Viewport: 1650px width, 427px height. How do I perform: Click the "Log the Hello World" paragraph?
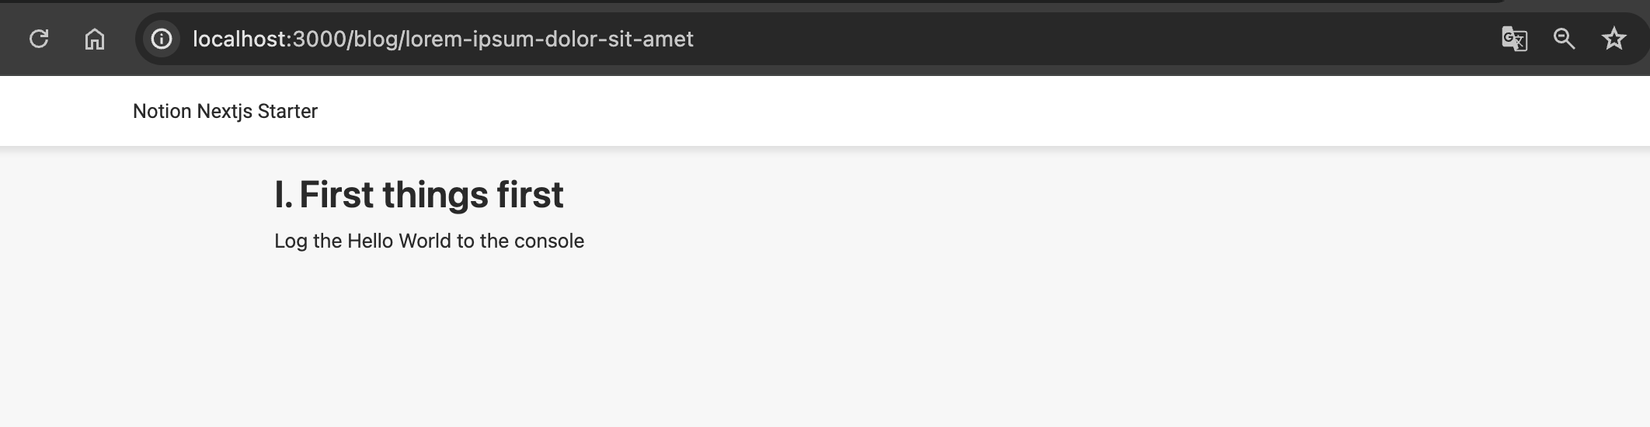[x=429, y=241]
